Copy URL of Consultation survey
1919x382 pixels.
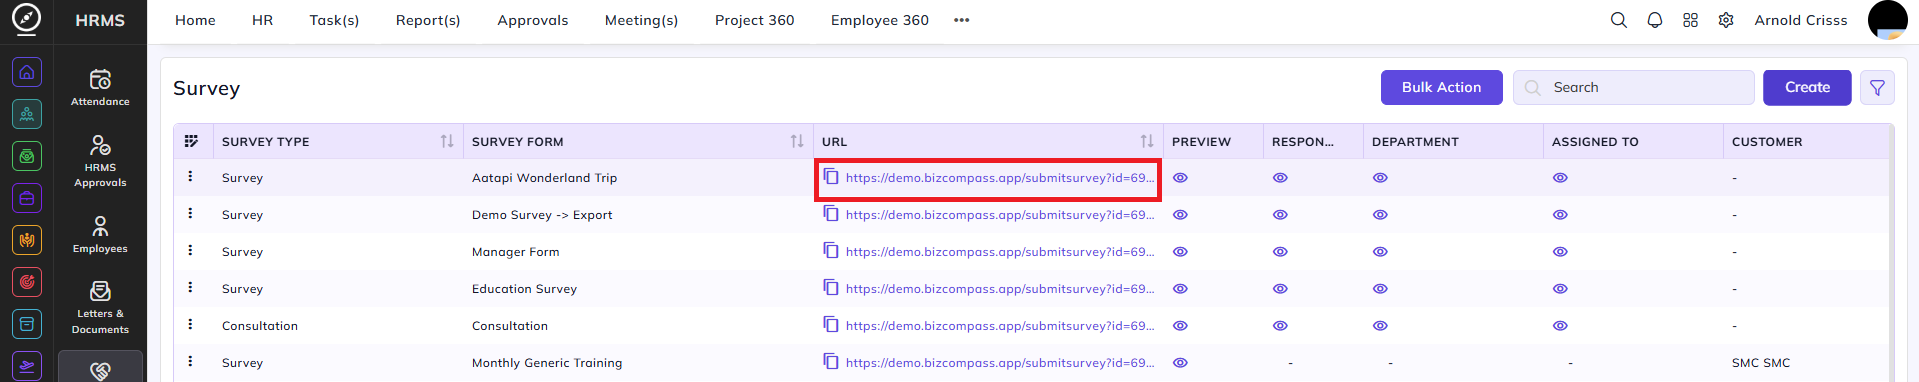(x=831, y=324)
